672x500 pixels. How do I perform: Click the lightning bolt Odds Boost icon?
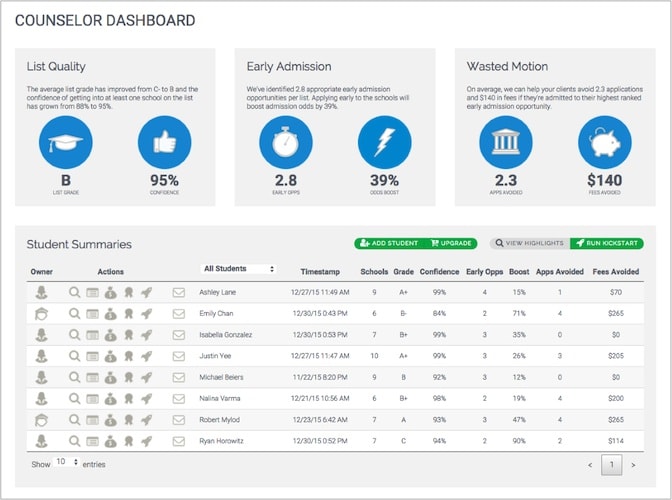coord(384,142)
